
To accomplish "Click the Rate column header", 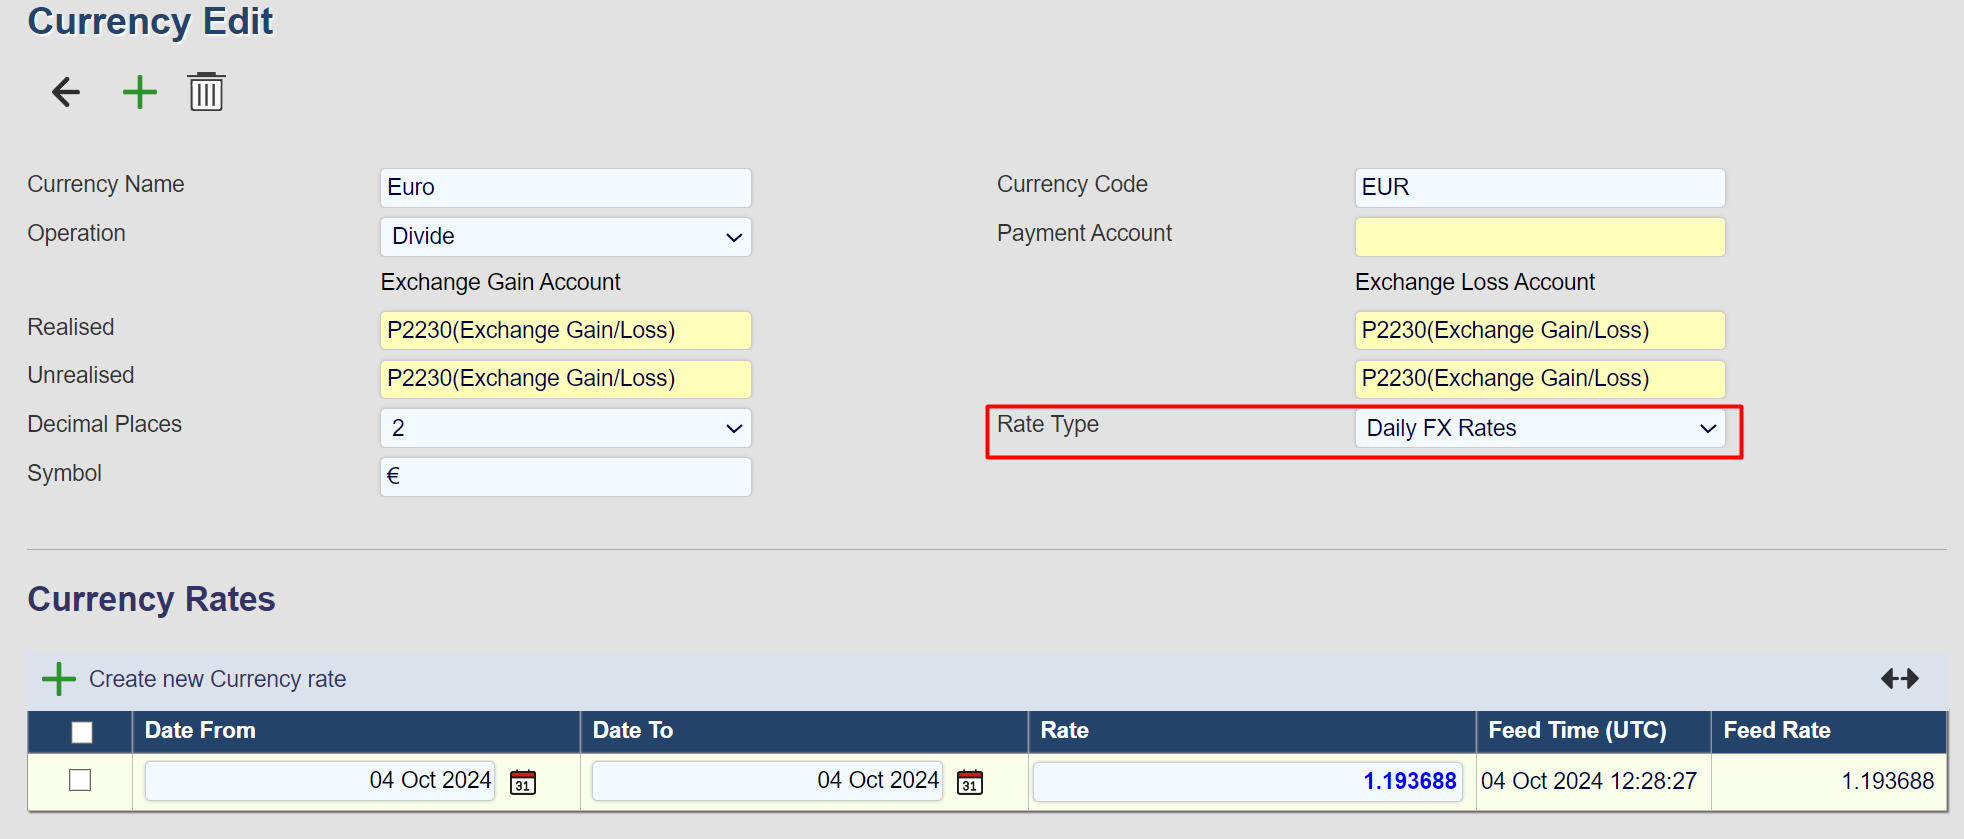I will pos(1064,731).
